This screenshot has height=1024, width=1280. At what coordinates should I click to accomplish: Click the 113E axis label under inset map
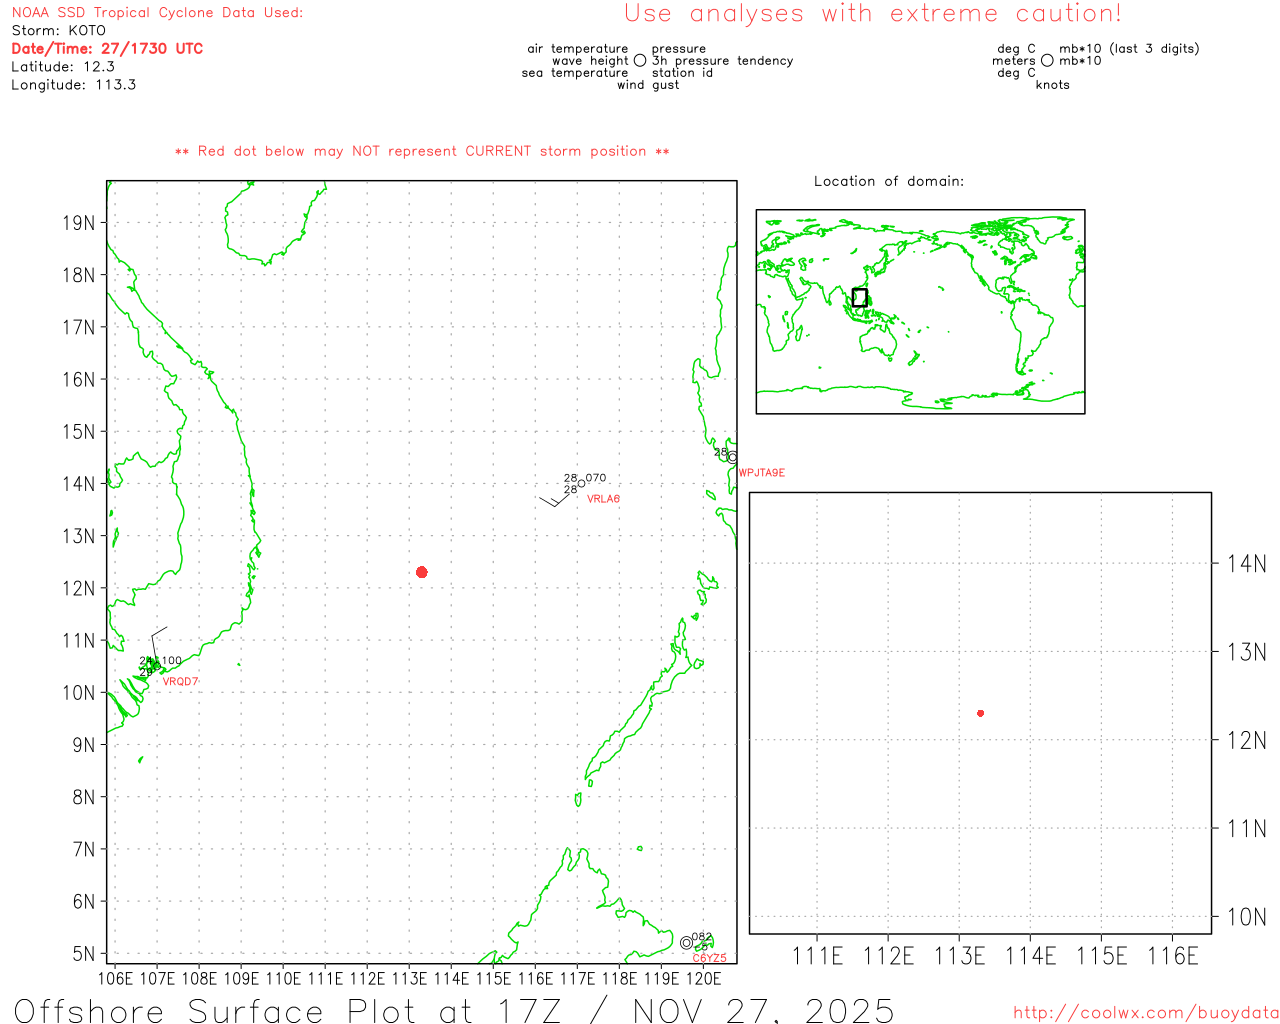point(959,956)
